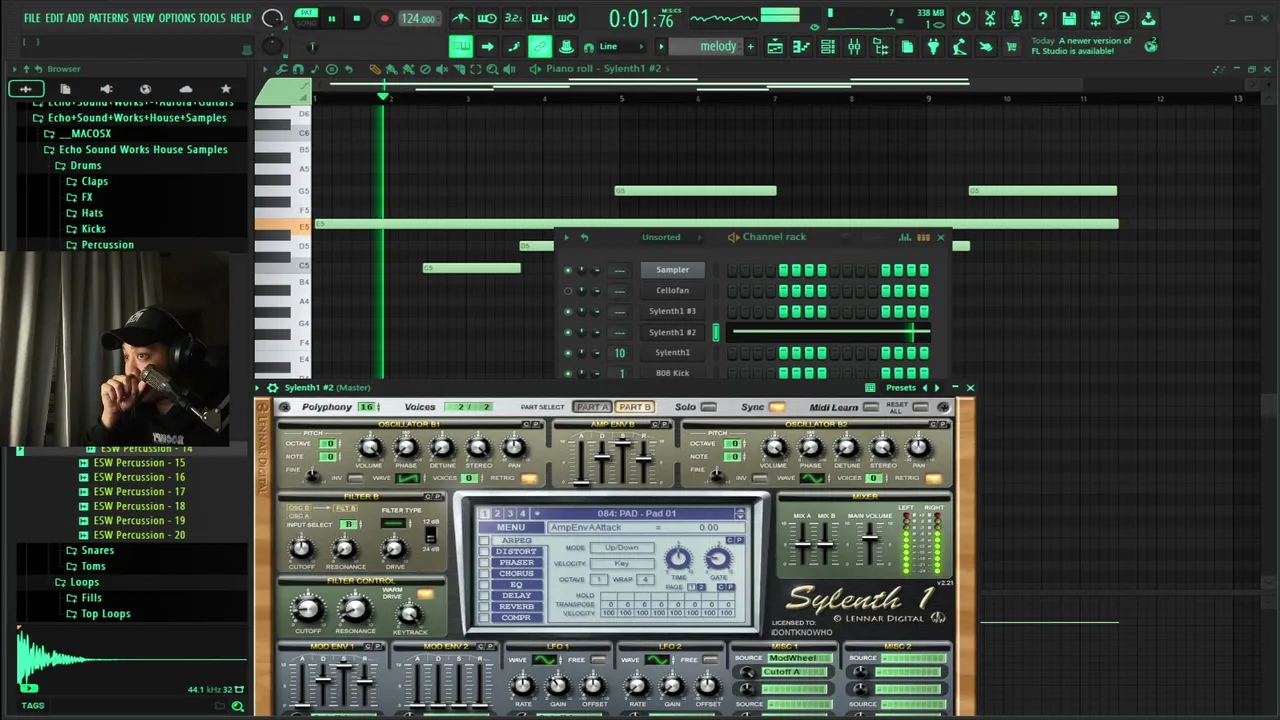Screen dimensions: 1280x720
Task: Select the Sampler channel button
Action: tap(672, 269)
